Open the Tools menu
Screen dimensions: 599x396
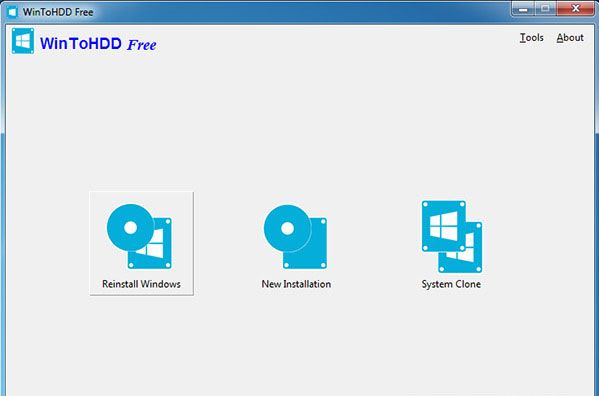[531, 37]
